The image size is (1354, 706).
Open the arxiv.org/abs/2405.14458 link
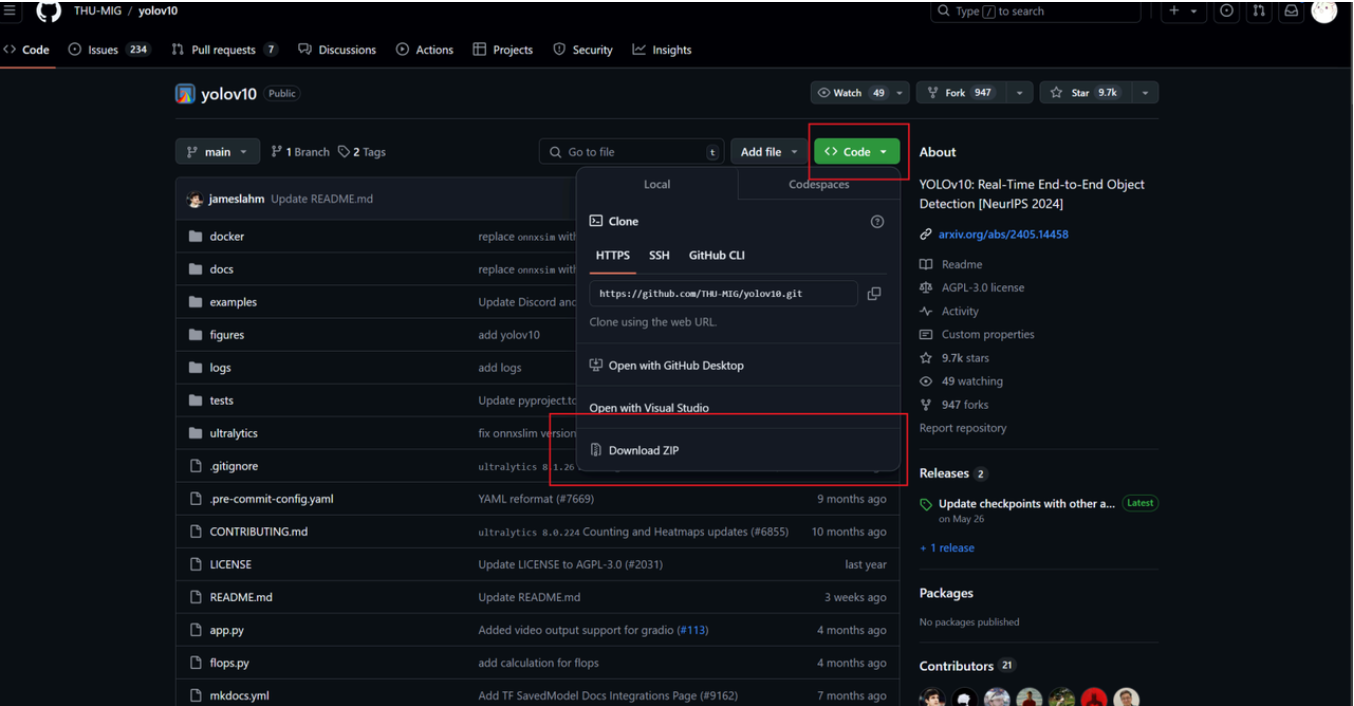tap(1003, 235)
